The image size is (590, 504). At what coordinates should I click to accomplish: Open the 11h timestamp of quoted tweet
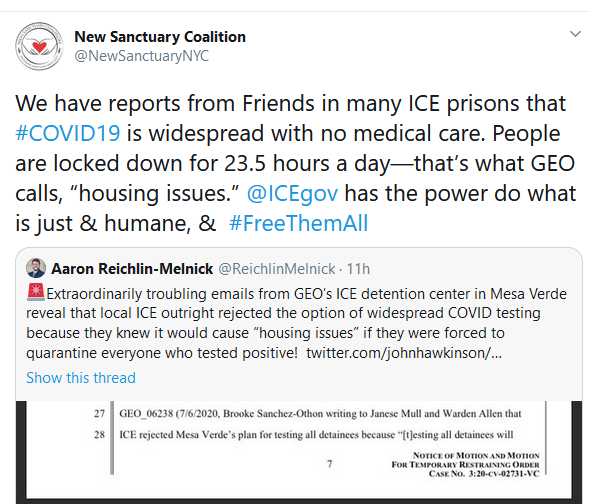[x=358, y=269]
